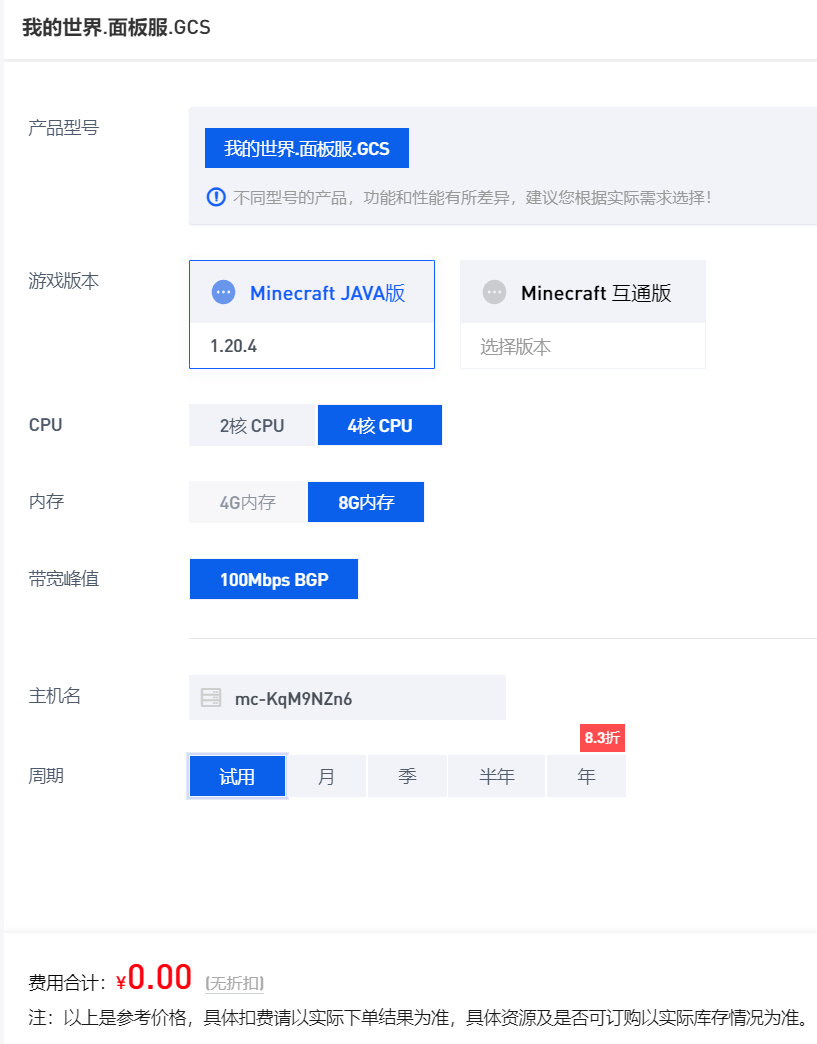Select the 试用 trial period tab
Viewport: 817px width, 1044px height.
237,776
